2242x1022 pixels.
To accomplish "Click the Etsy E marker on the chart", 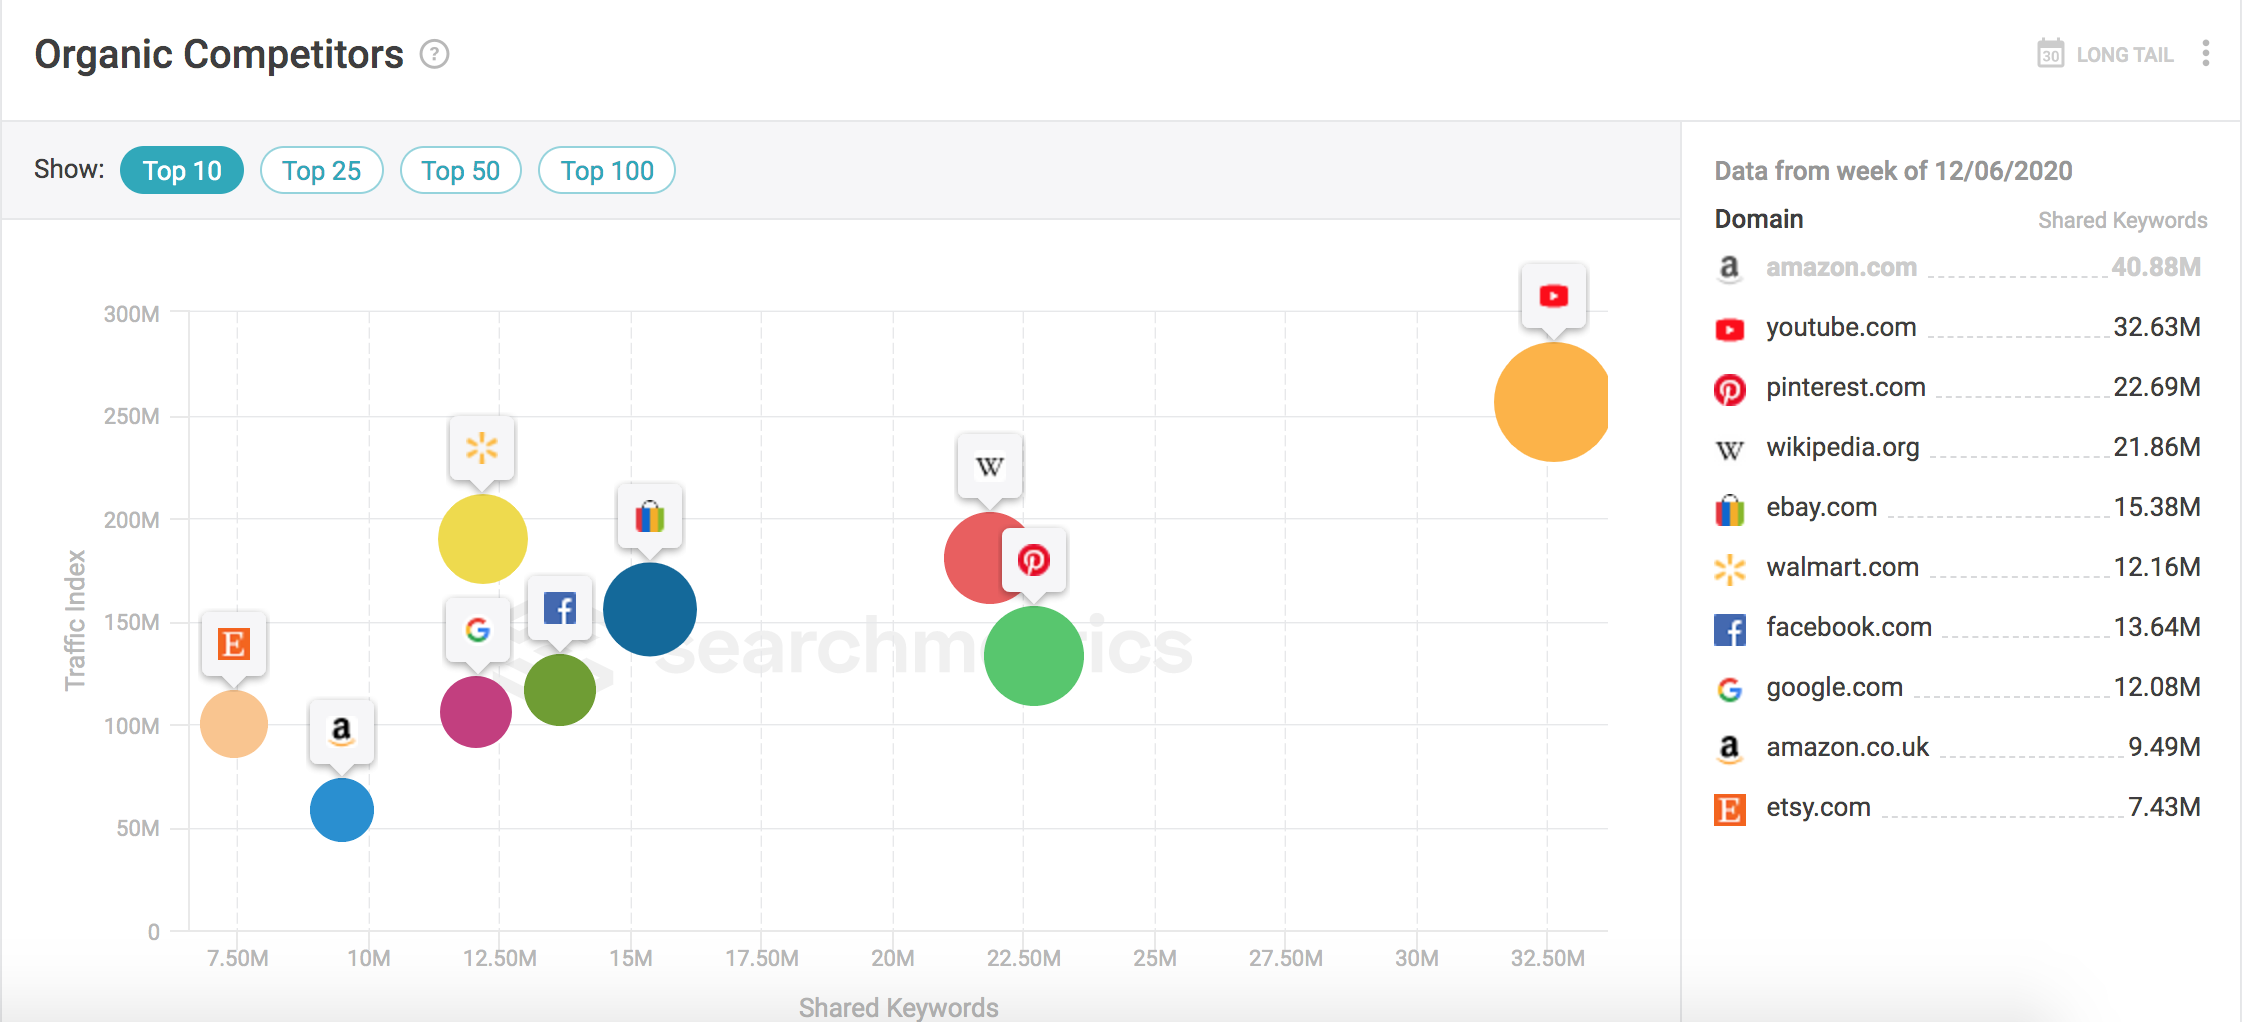I will pyautogui.click(x=233, y=643).
